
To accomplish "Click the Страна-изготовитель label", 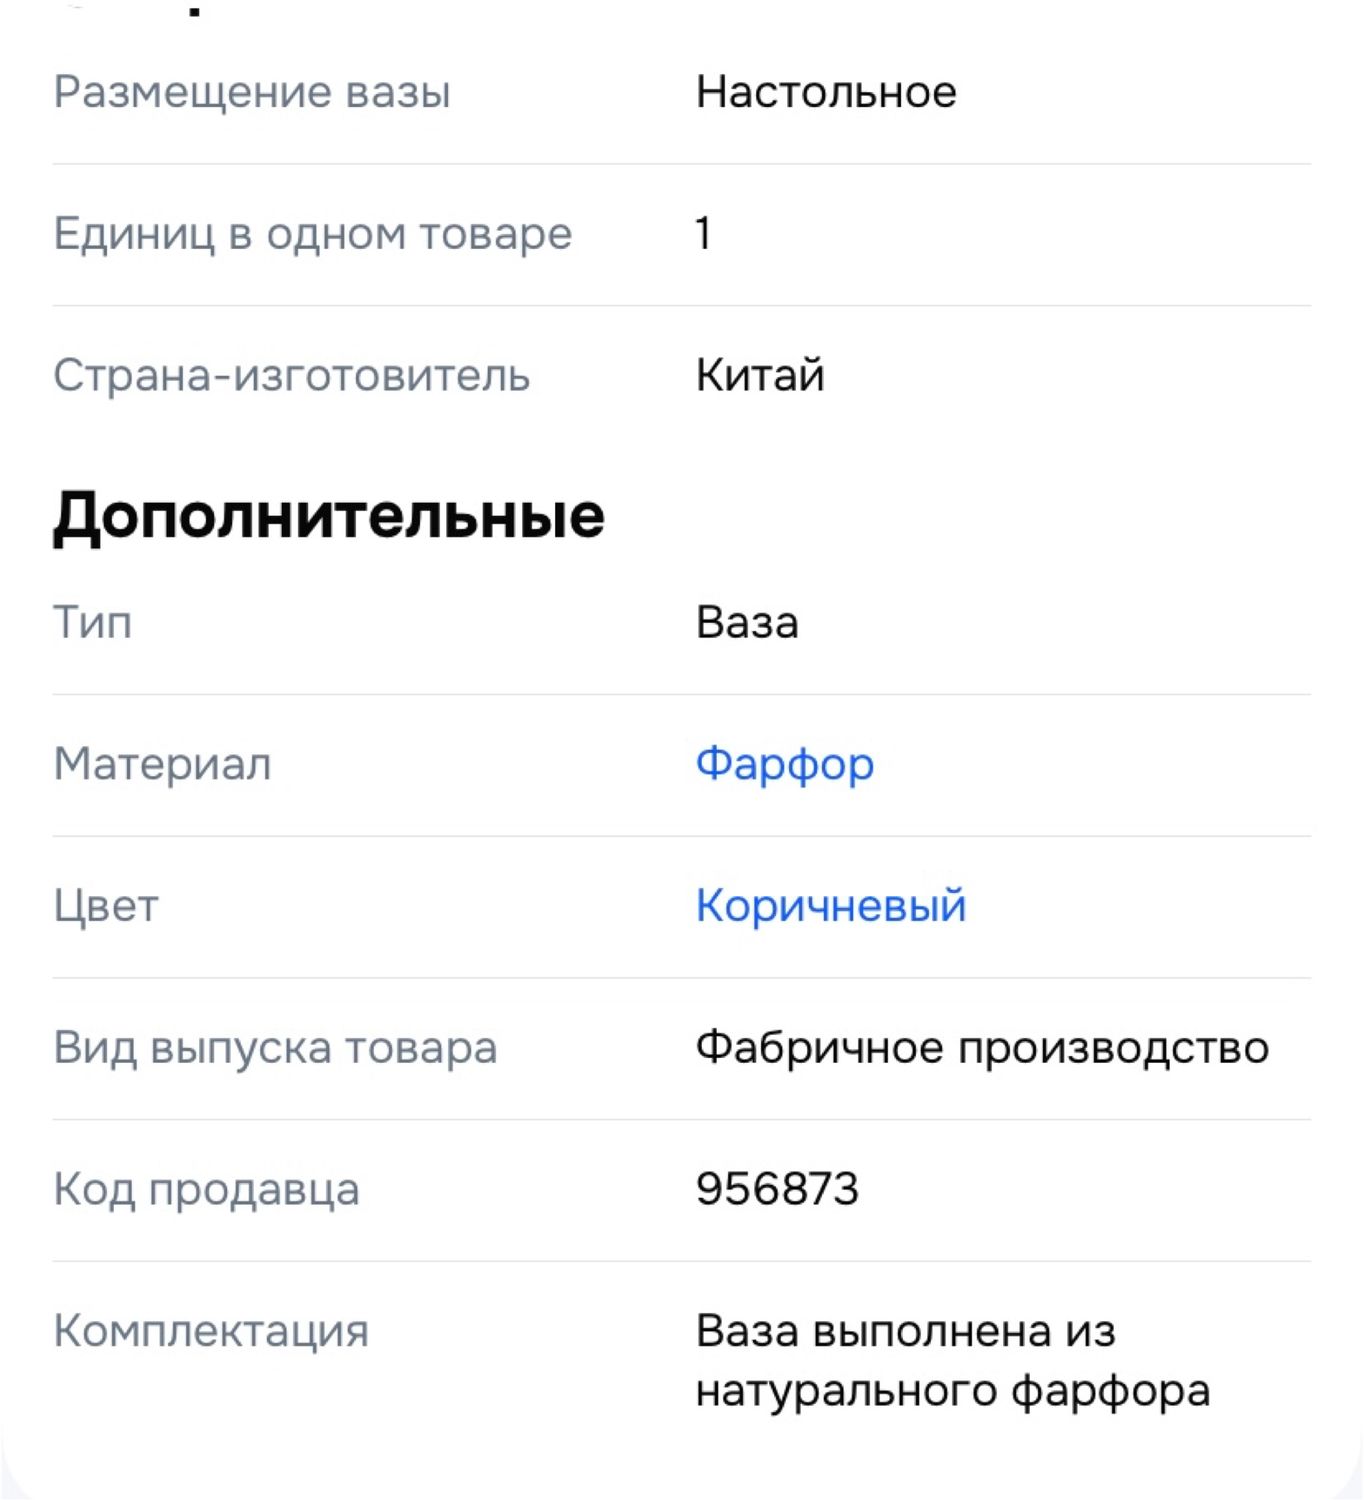I will click(x=291, y=376).
